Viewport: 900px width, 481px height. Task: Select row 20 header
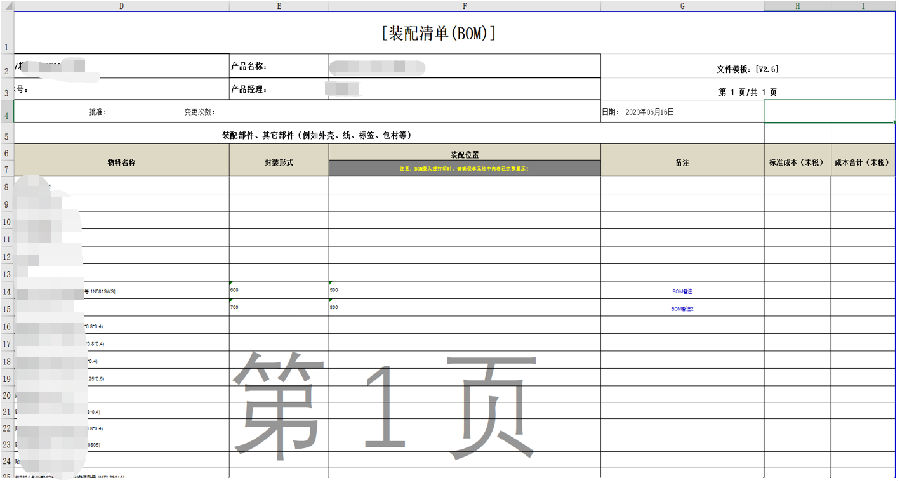coord(6,396)
